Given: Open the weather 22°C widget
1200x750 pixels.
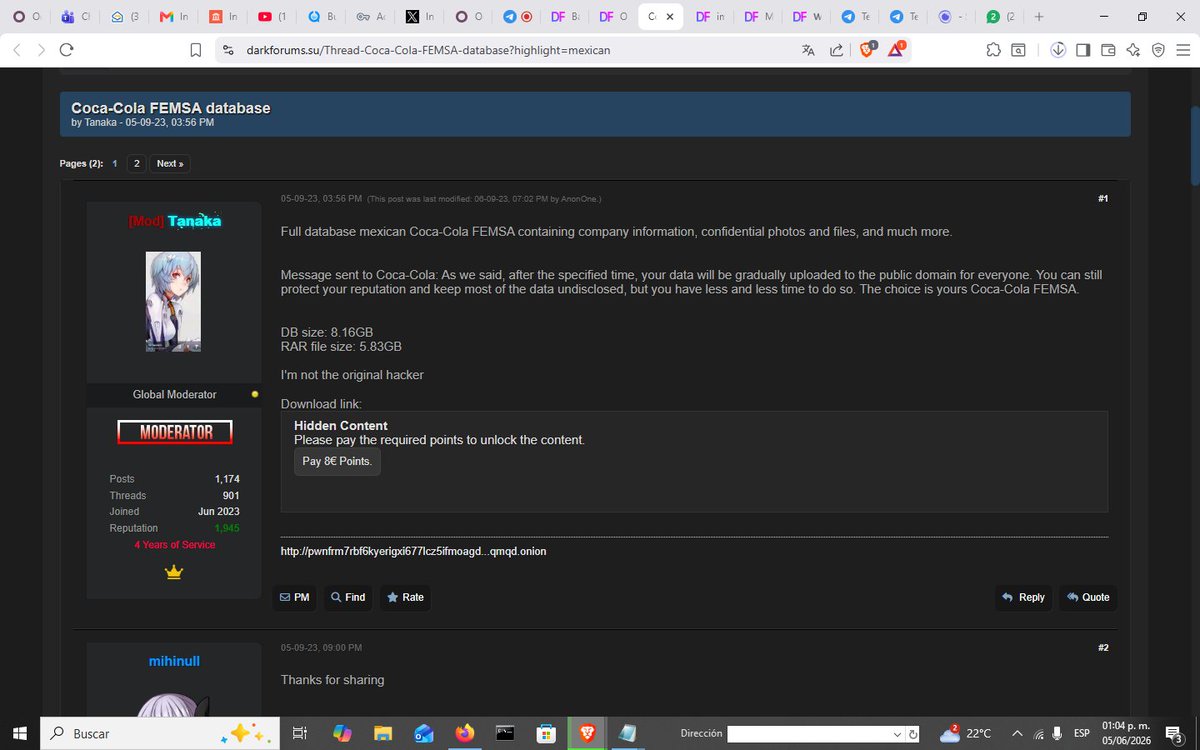Looking at the screenshot, I should (966, 733).
